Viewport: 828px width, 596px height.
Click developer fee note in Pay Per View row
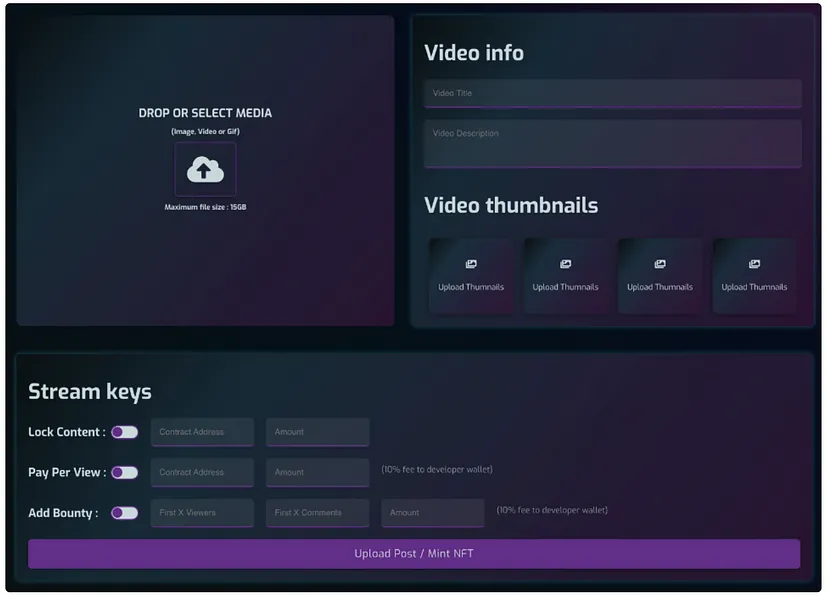pyautogui.click(x=437, y=469)
